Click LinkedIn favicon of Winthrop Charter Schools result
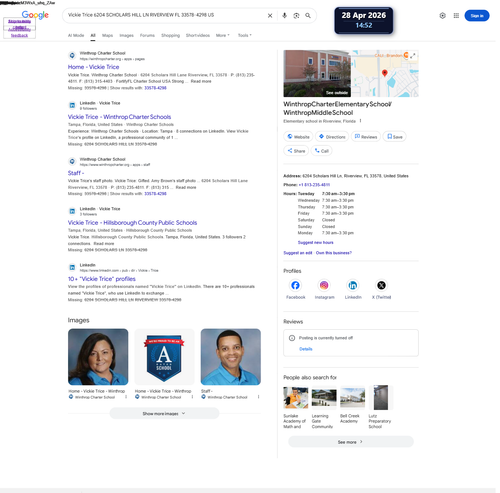The height and width of the screenshot is (493, 500). (x=72, y=105)
